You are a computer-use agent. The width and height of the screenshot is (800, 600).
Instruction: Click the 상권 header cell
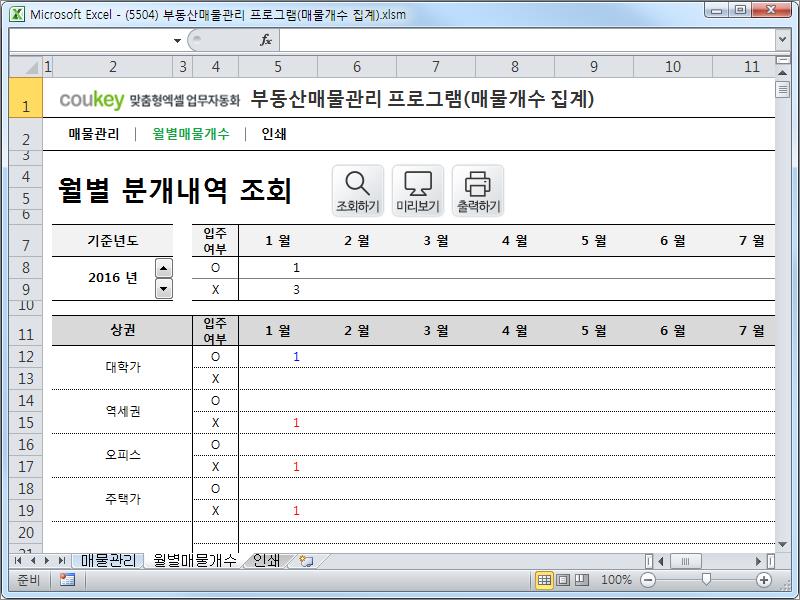click(123, 330)
